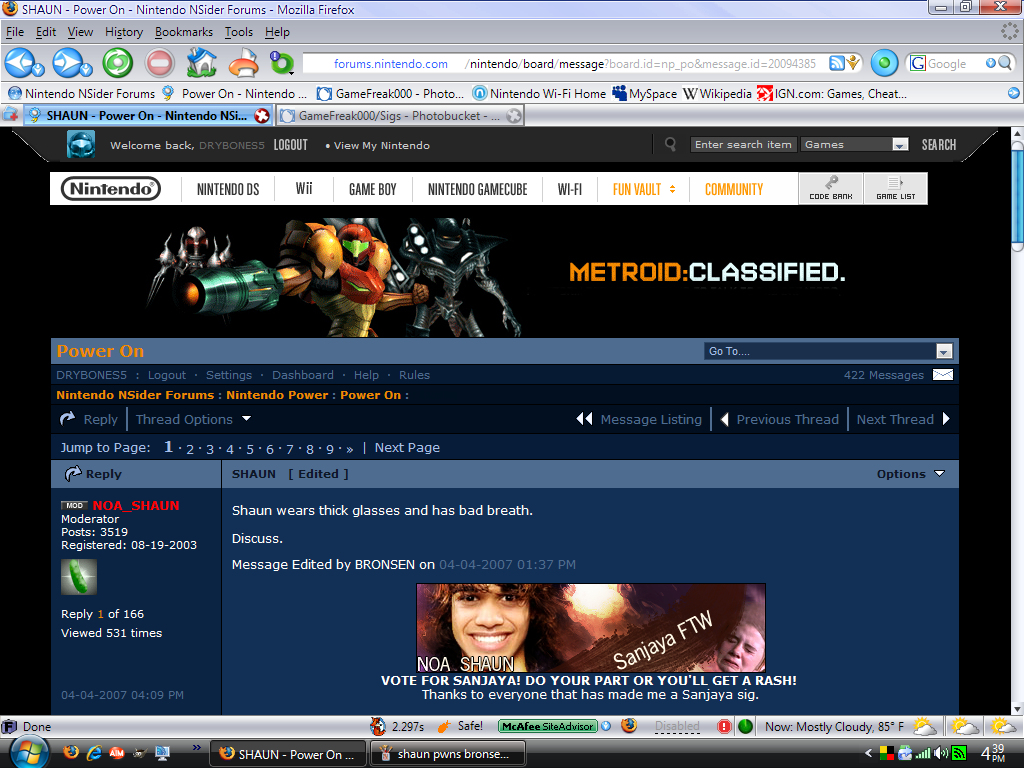Click the green Go button beside address bar
Screen dimensions: 1024x768
coord(884,63)
